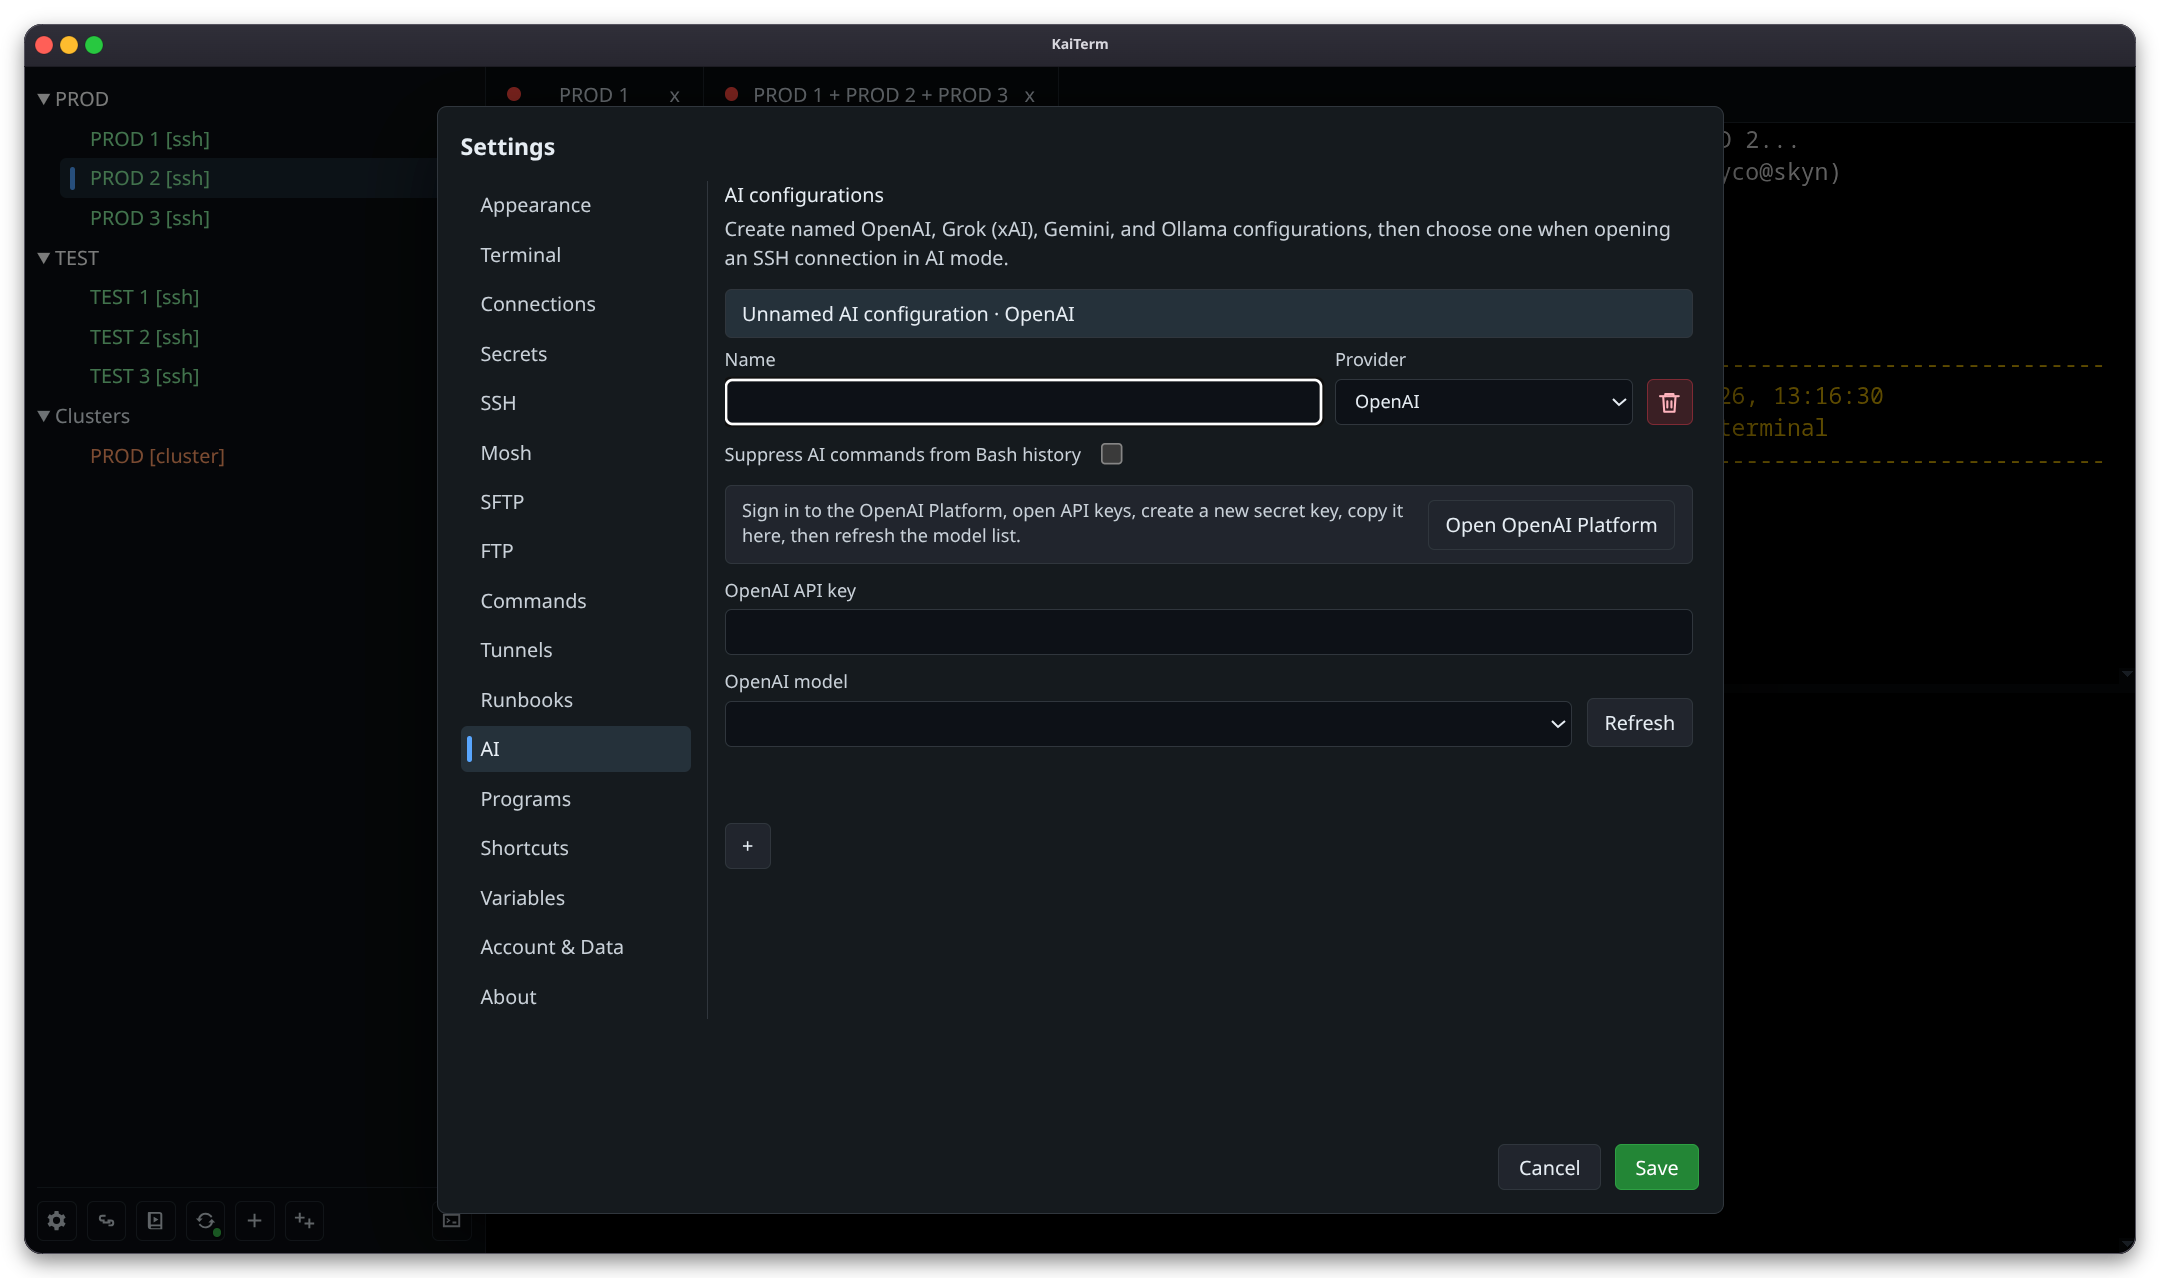Click the Save button
2160x1278 pixels.
(1656, 1167)
